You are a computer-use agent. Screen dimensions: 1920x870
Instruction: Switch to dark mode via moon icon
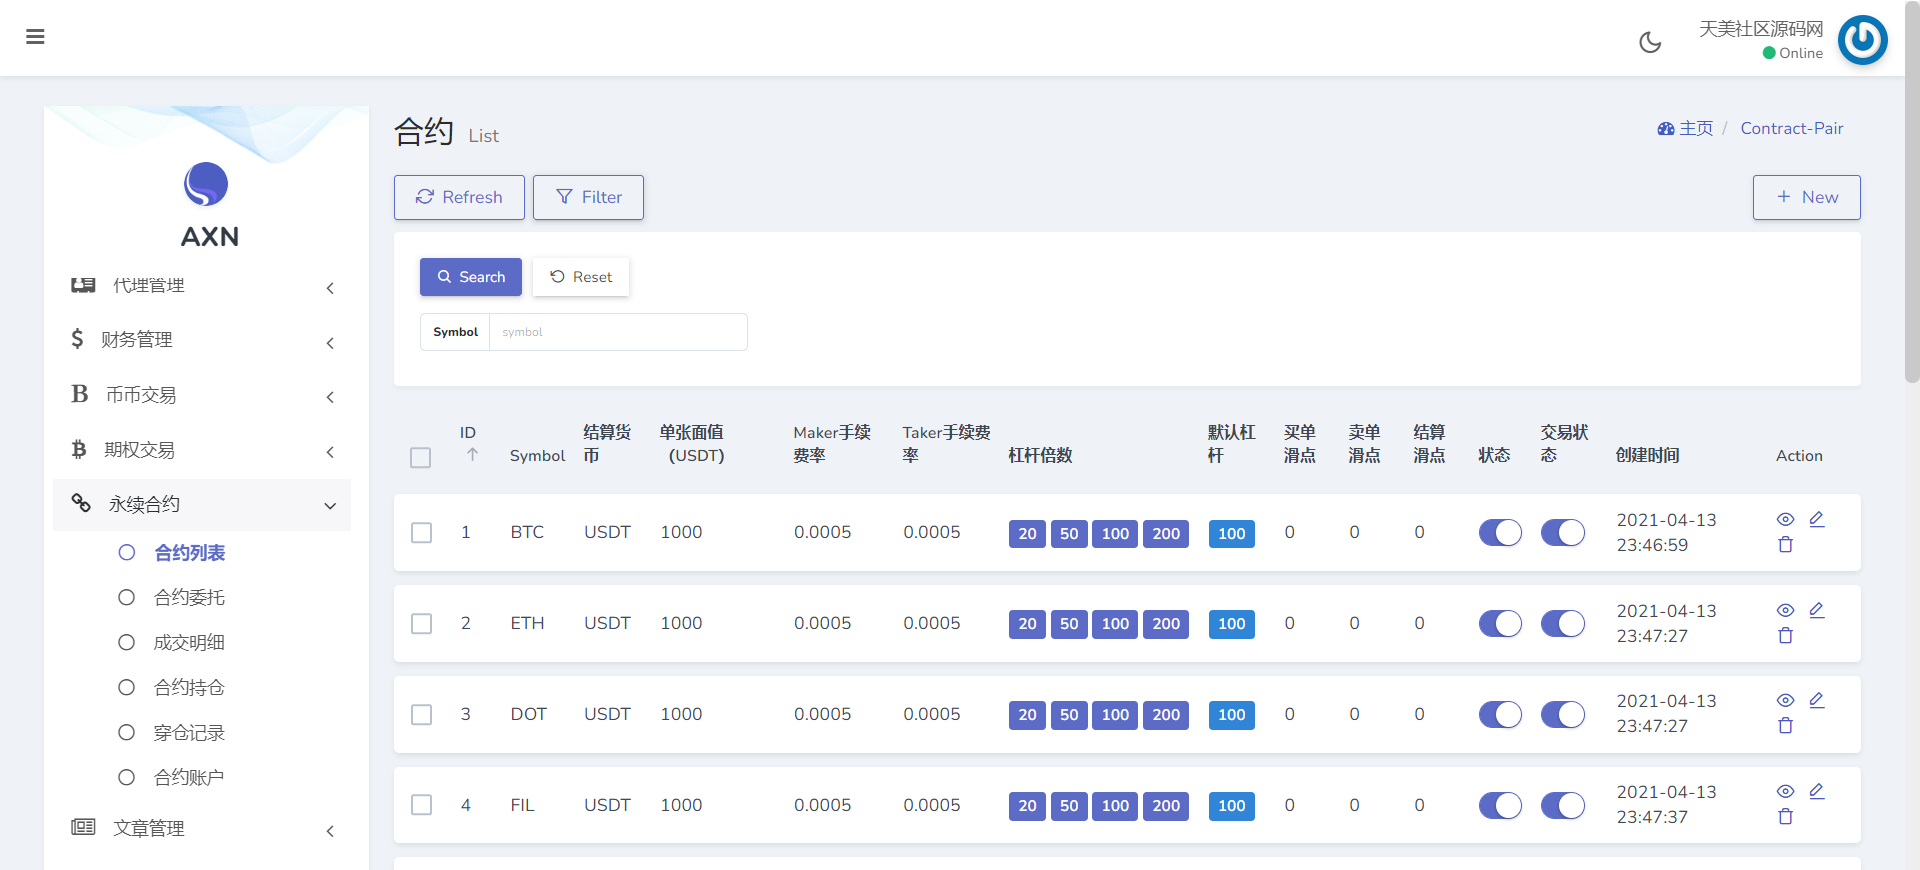pyautogui.click(x=1650, y=42)
